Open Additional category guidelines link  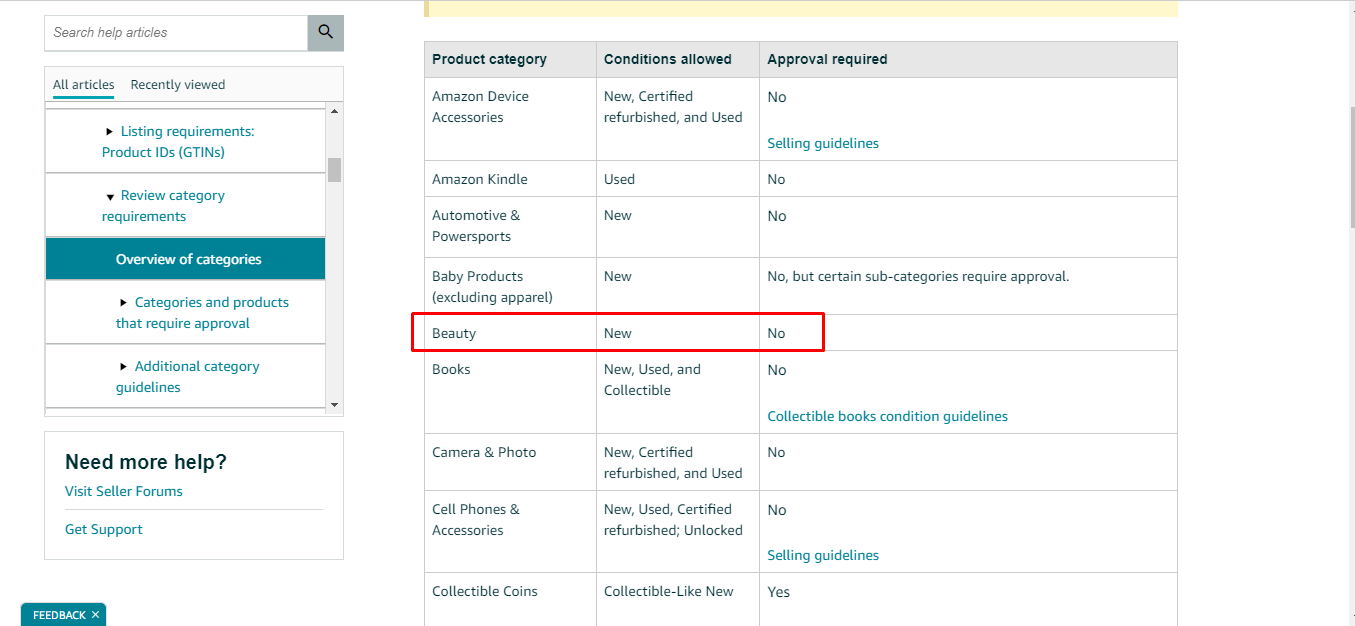point(188,377)
